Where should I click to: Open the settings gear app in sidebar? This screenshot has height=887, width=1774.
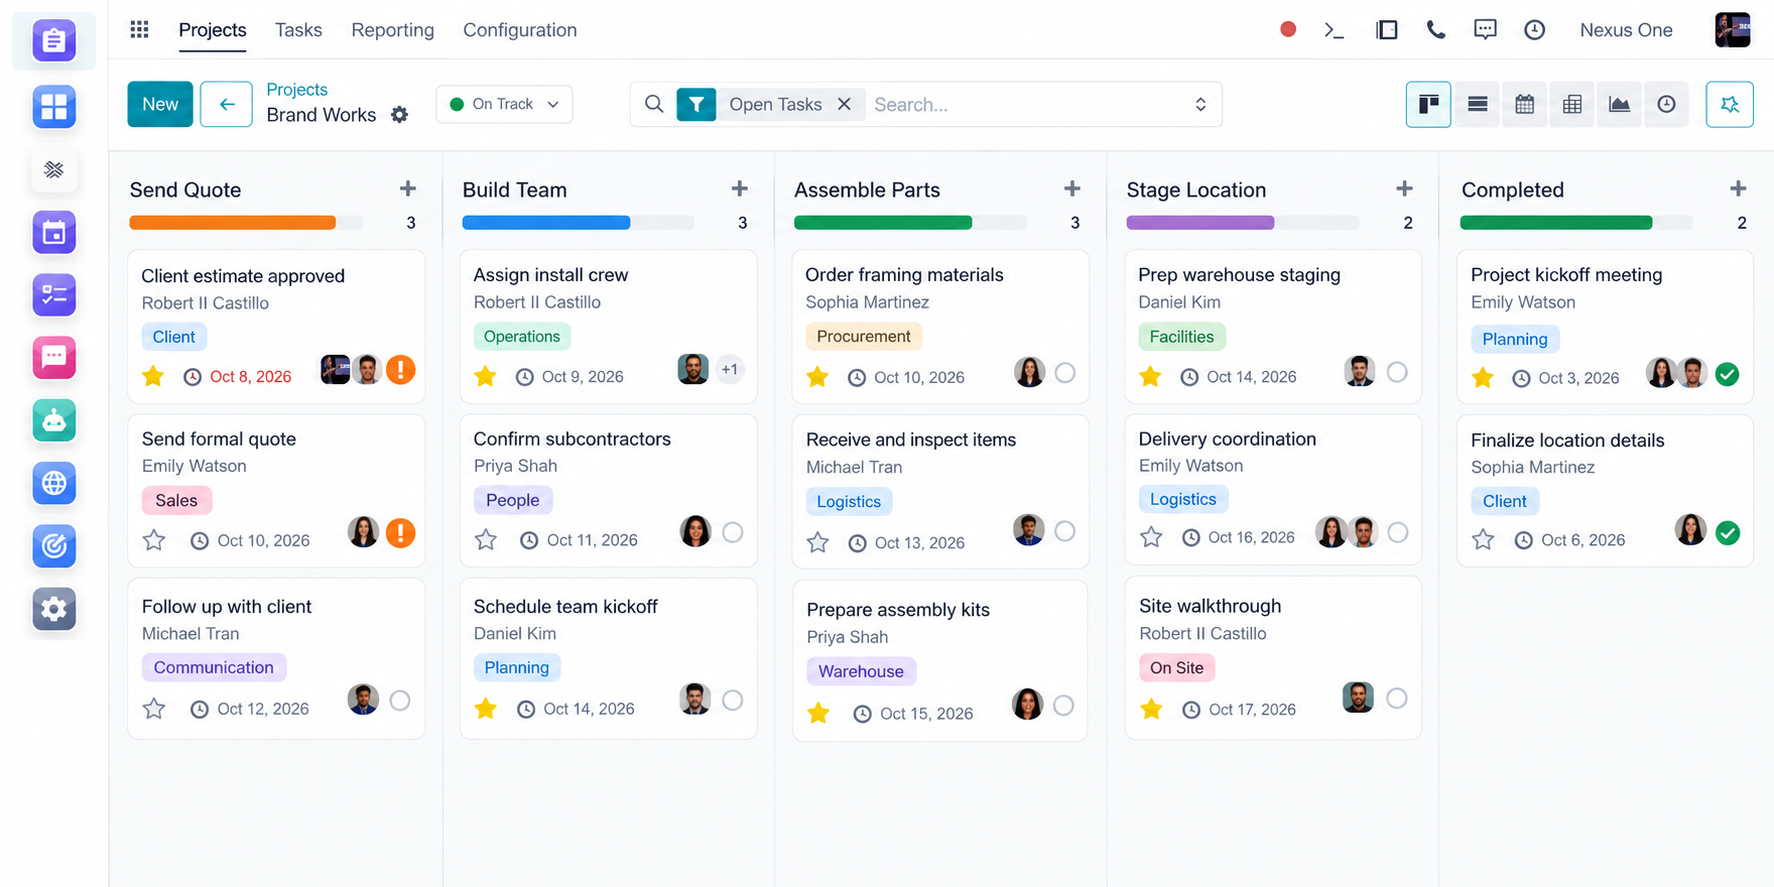pos(54,608)
